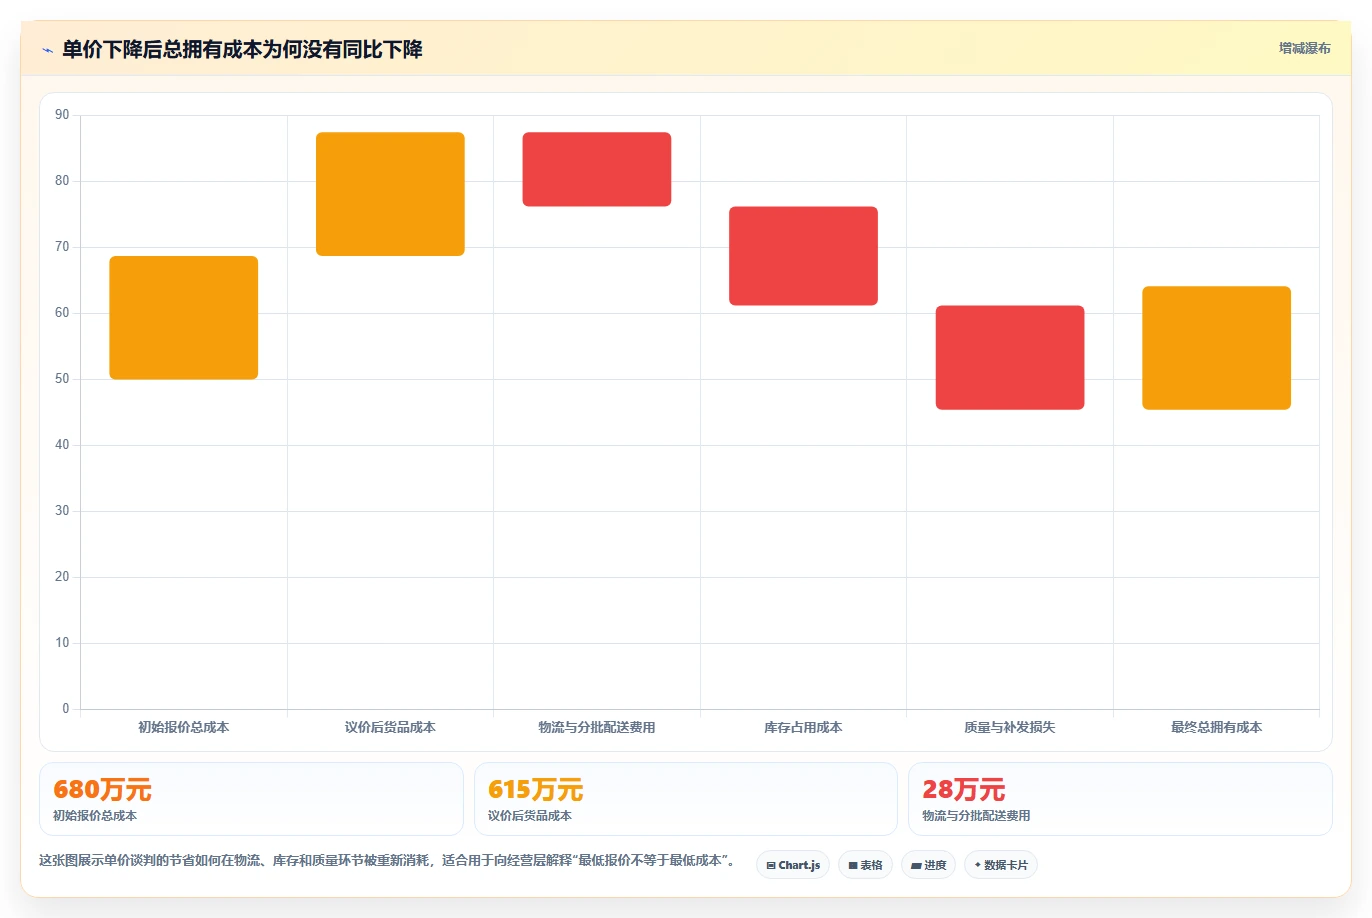Click the x-axis label 质量与补发损失
Viewport: 1372px width, 918px height.
[1010, 727]
